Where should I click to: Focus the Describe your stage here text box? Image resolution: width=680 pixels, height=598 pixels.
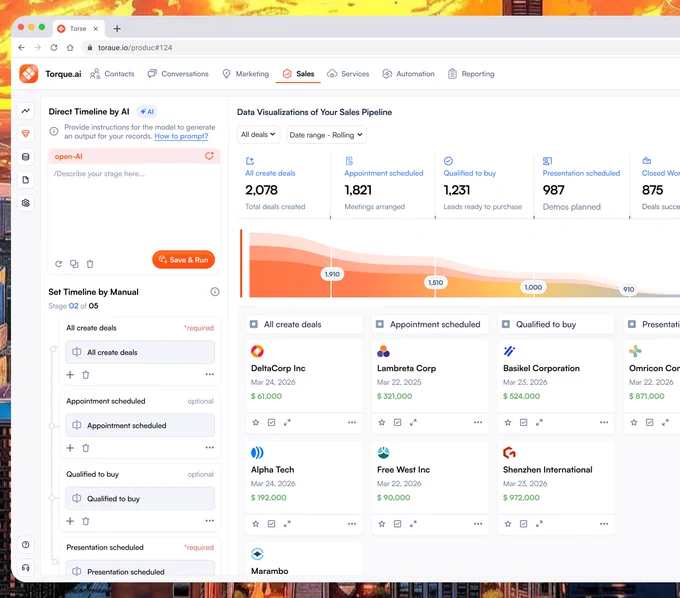pos(134,208)
